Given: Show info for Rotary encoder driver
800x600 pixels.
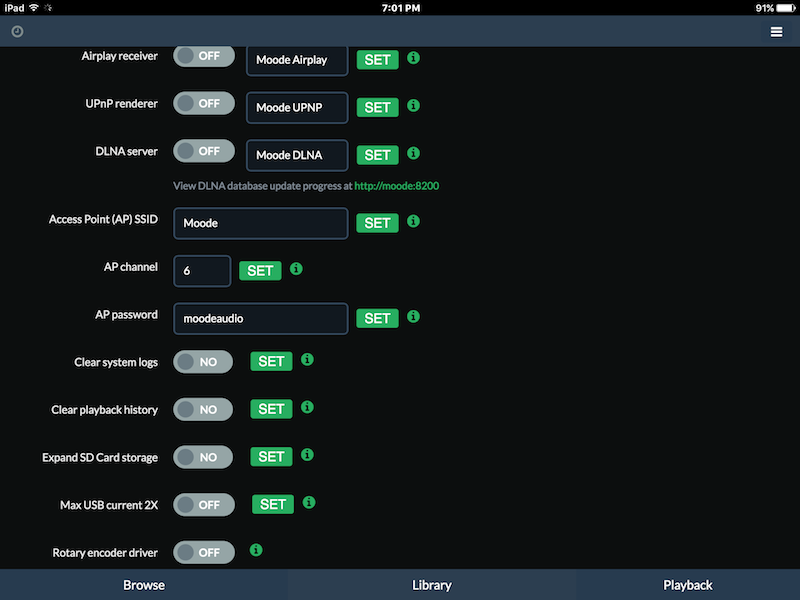Looking at the screenshot, I should tap(256, 550).
